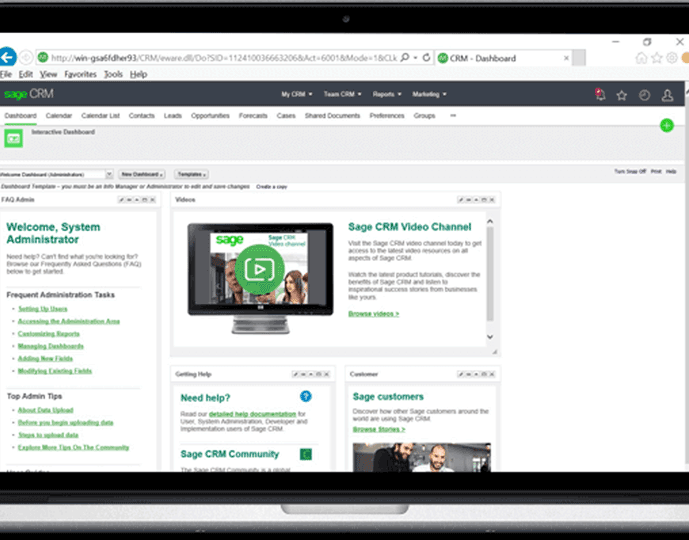Switch to the Calendar tab
The height and width of the screenshot is (540, 689).
pyautogui.click(x=58, y=116)
